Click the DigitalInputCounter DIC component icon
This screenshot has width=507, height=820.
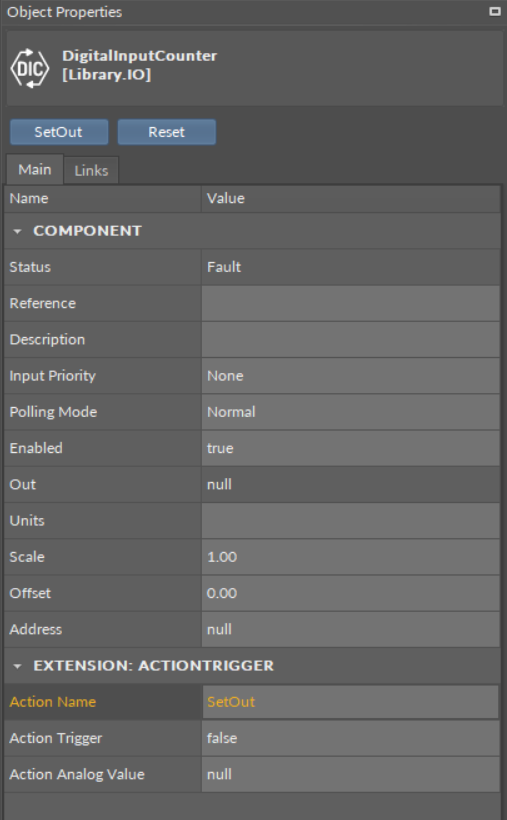click(x=30, y=67)
